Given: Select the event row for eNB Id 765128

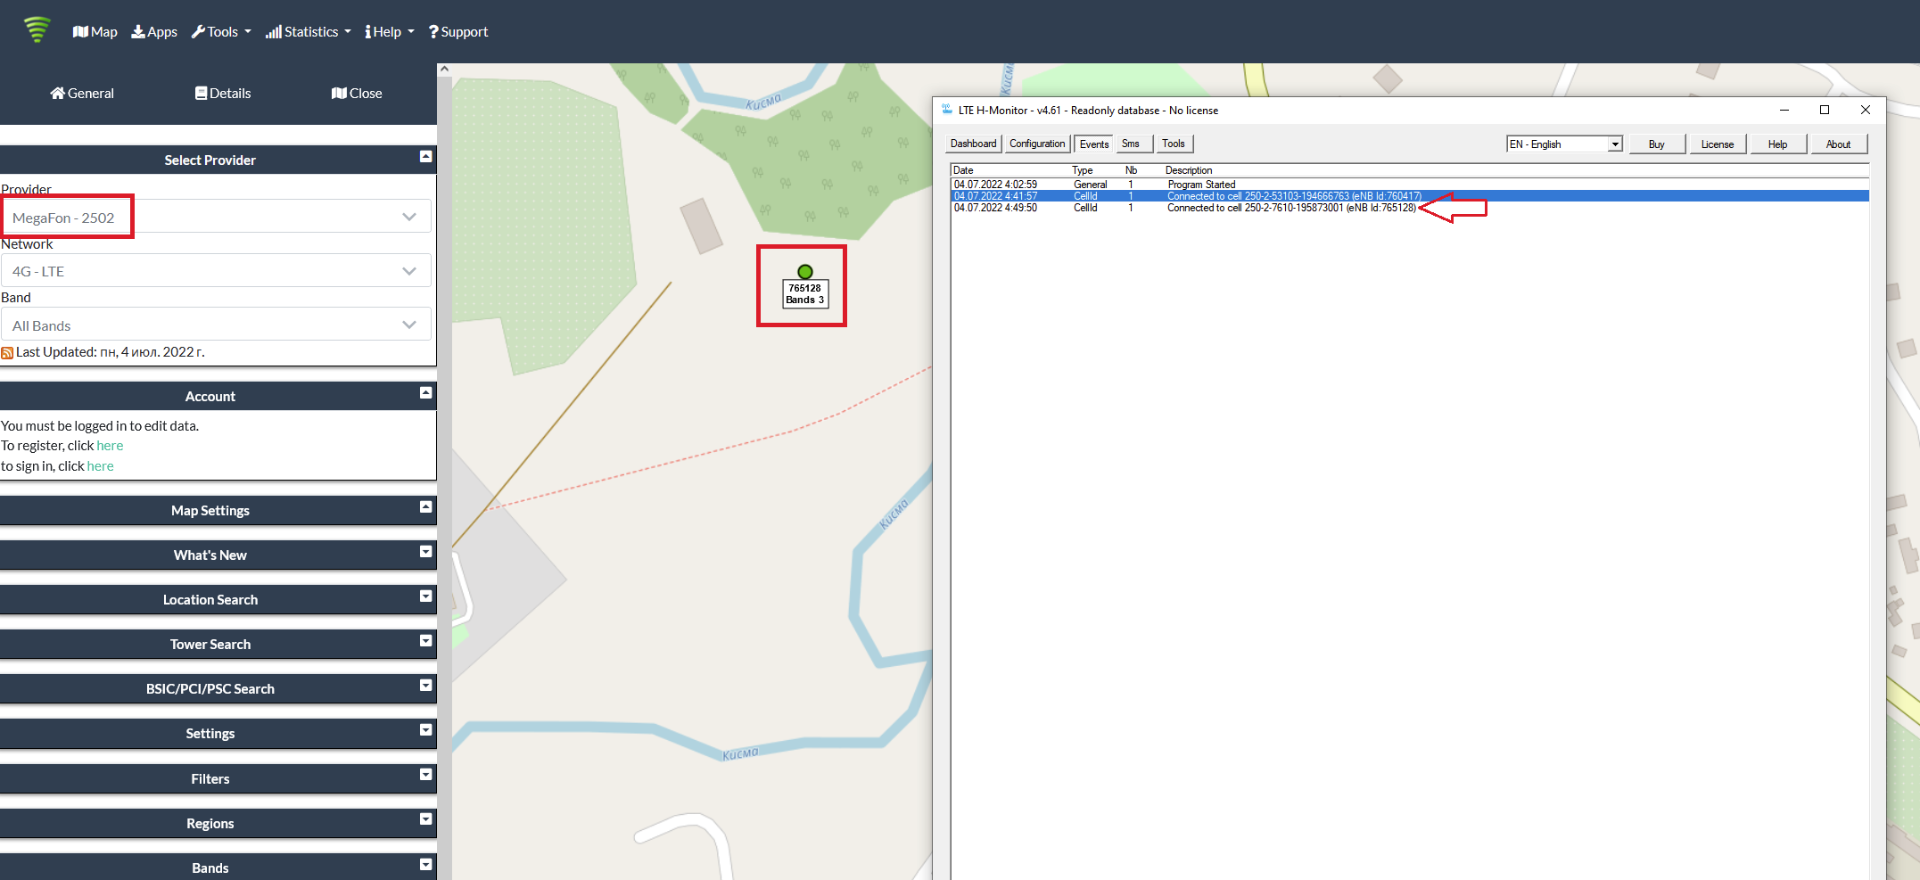Looking at the screenshot, I should pyautogui.click(x=1410, y=208).
